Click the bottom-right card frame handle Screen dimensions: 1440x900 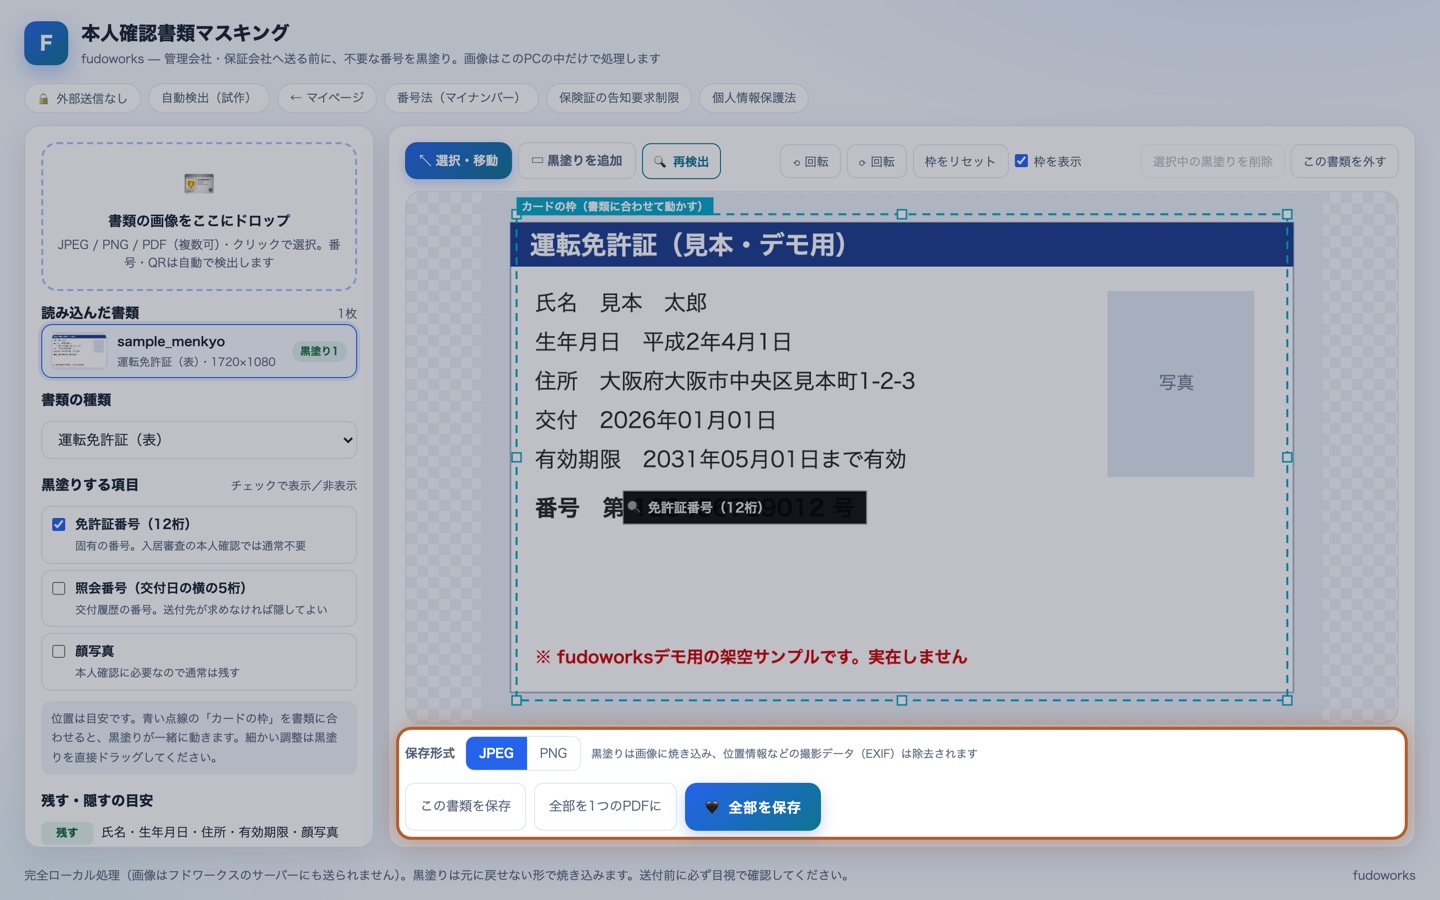pyautogui.click(x=1287, y=700)
